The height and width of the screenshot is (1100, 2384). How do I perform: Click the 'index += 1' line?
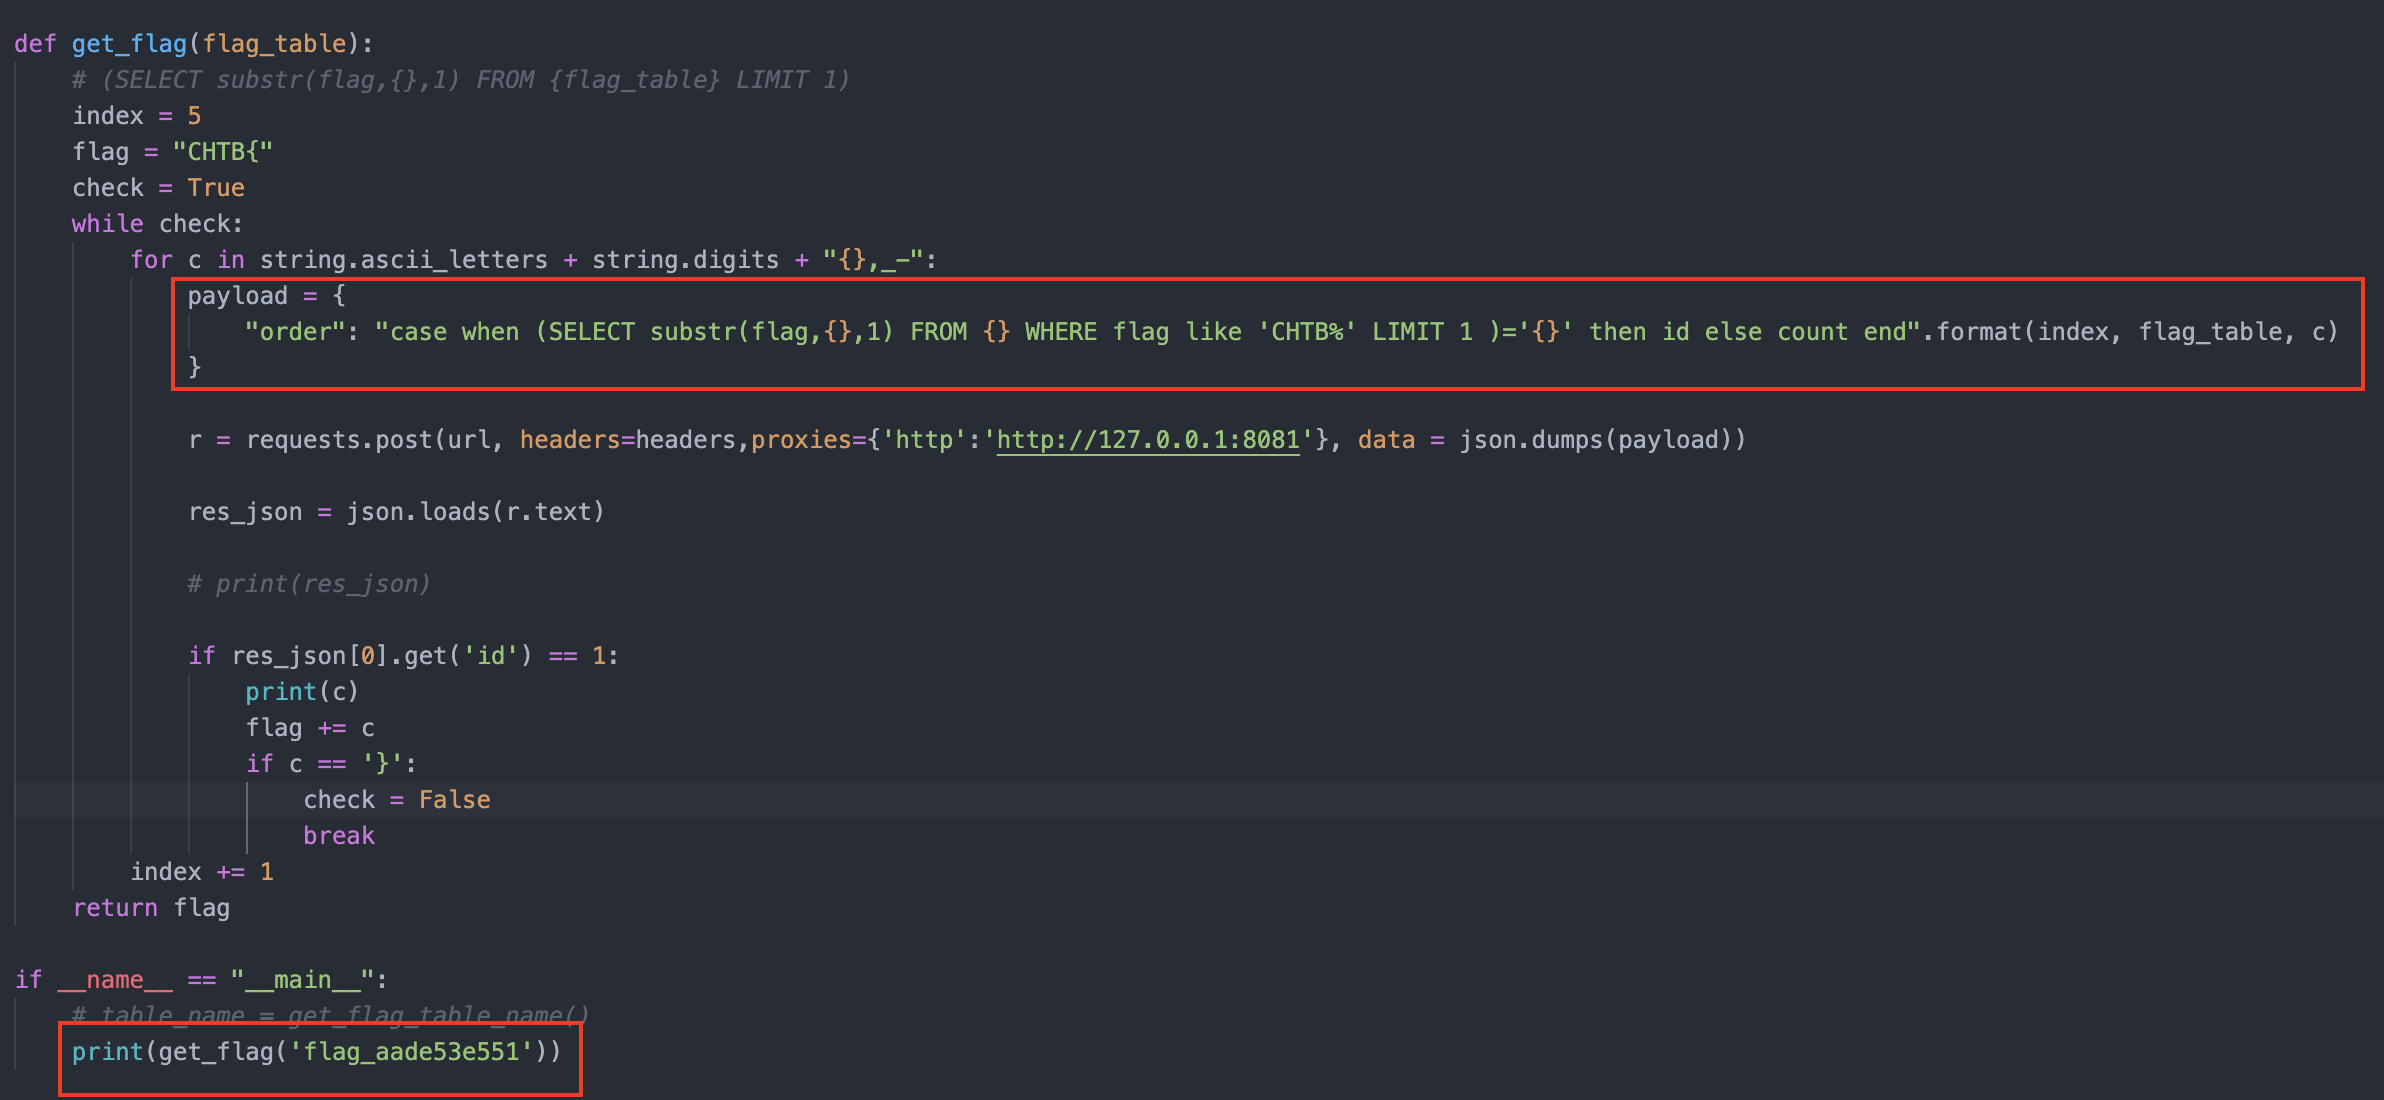tap(202, 872)
